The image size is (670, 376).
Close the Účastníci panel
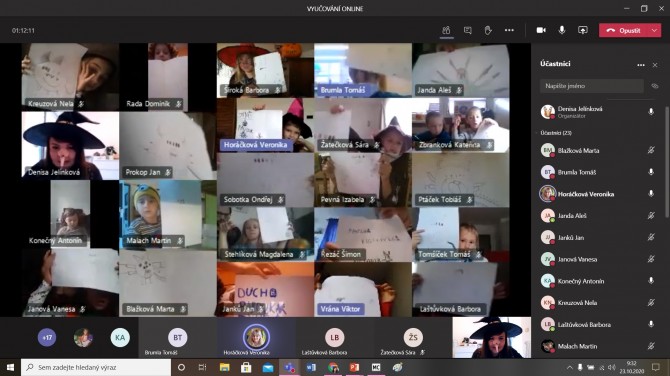coord(655,65)
